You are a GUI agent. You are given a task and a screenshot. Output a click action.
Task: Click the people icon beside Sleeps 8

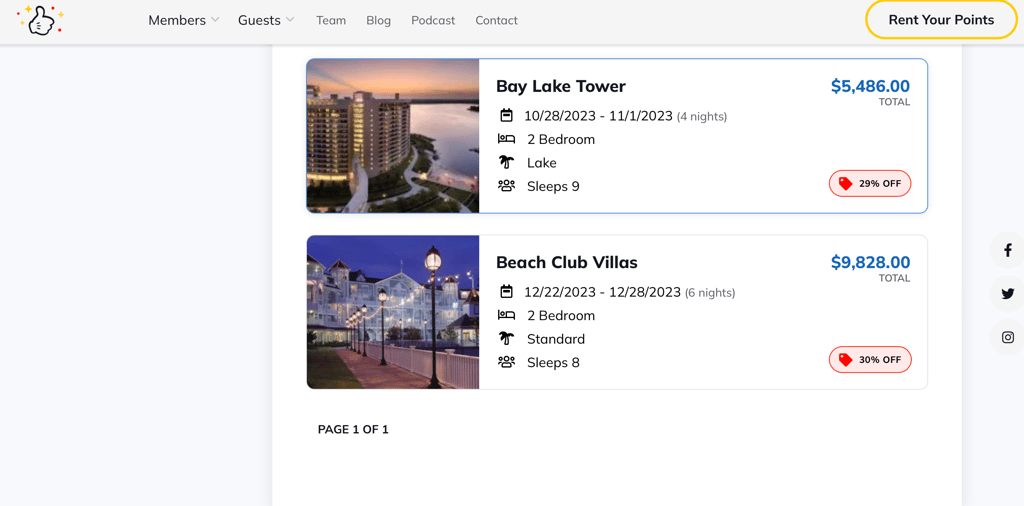click(506, 362)
